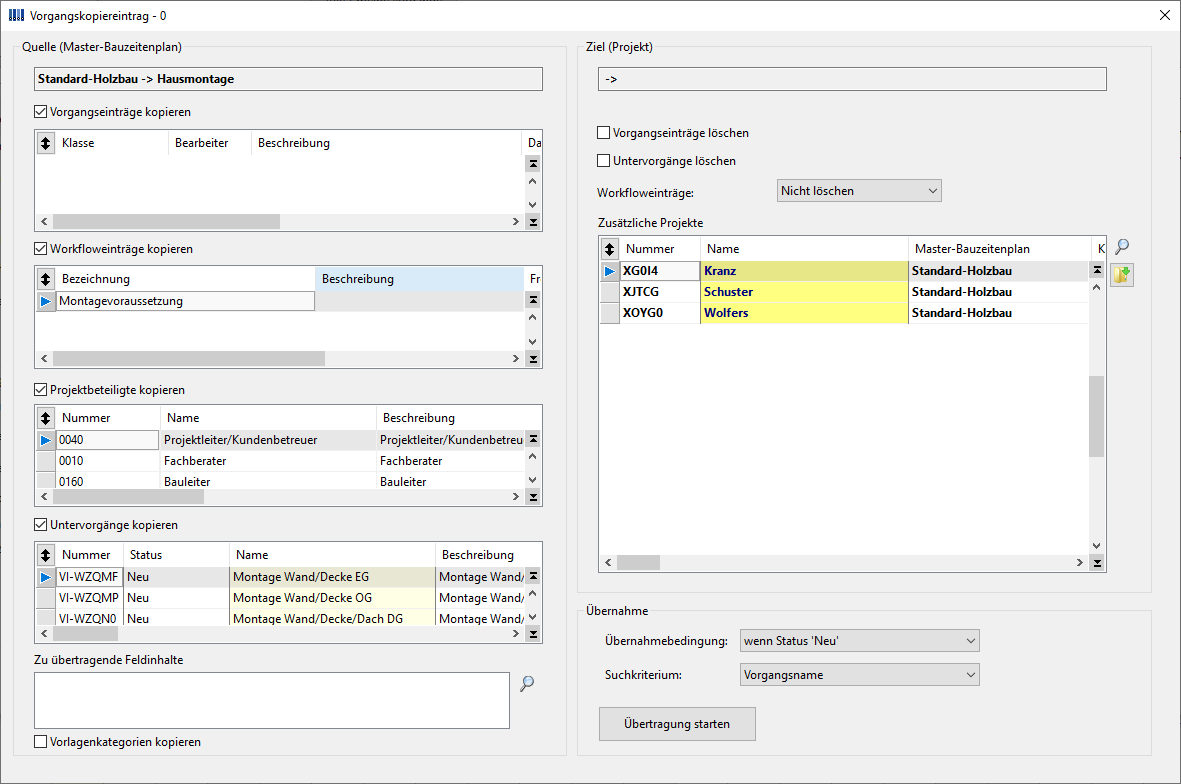Click inside the Zu übertragende Feldinhalte text box
1181x784 pixels.
[272, 700]
